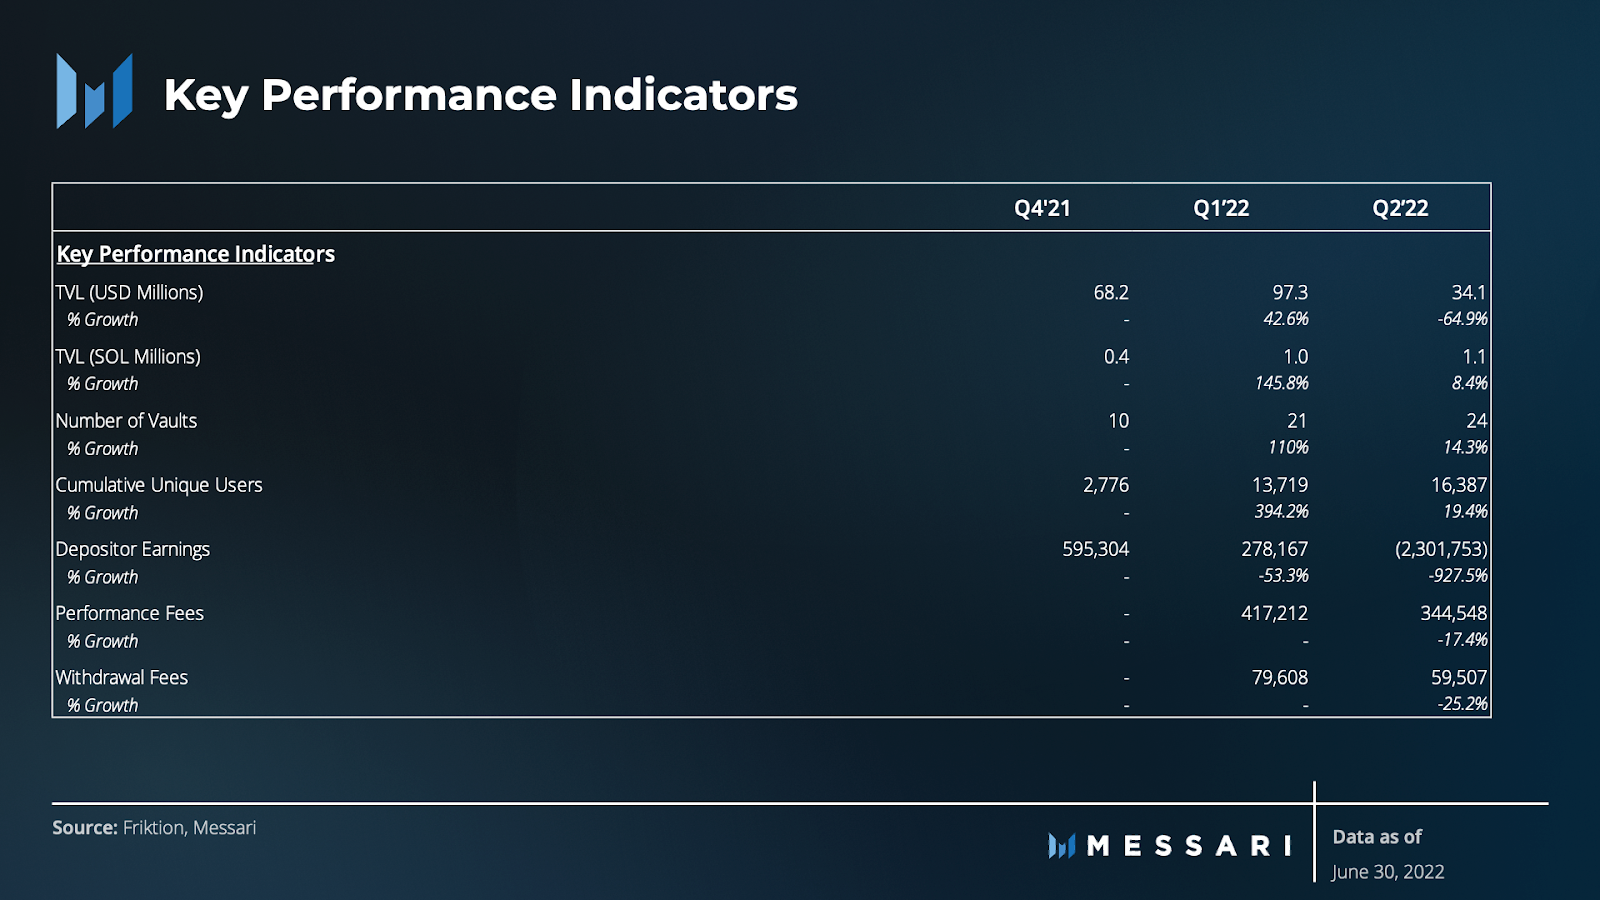Select the Q1'22 column header

pyautogui.click(x=1221, y=208)
